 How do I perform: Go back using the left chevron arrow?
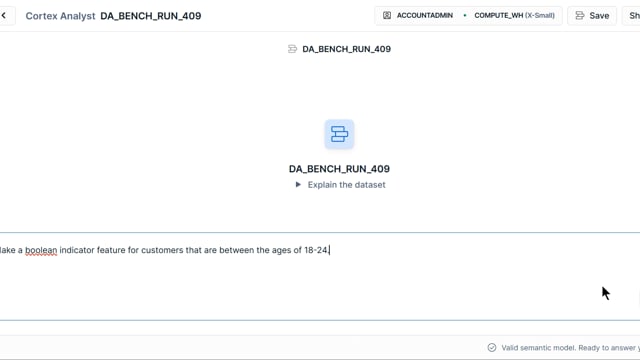tap(4, 16)
